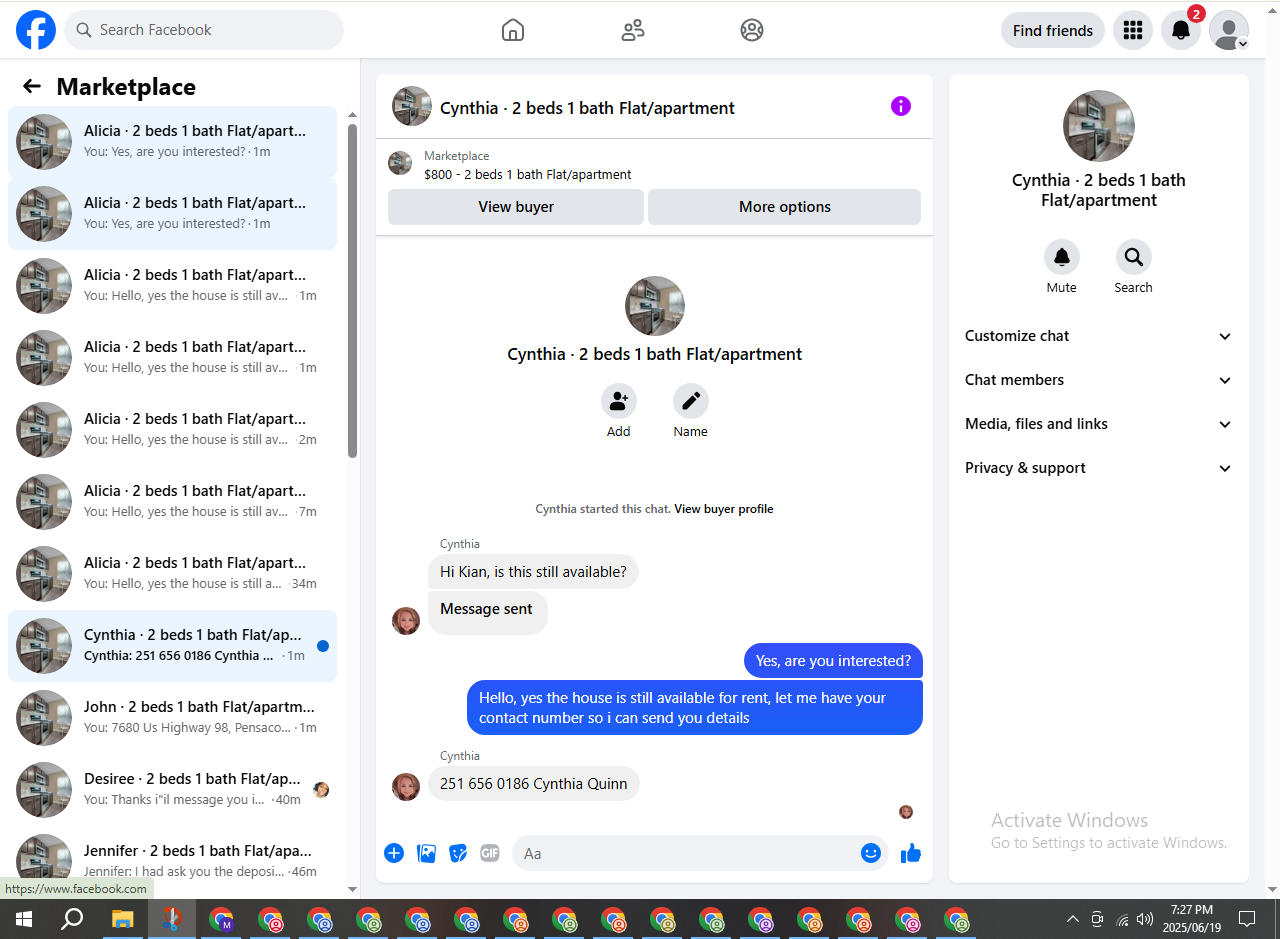Click the Name pencil icon
This screenshot has width=1280, height=939.
point(691,401)
